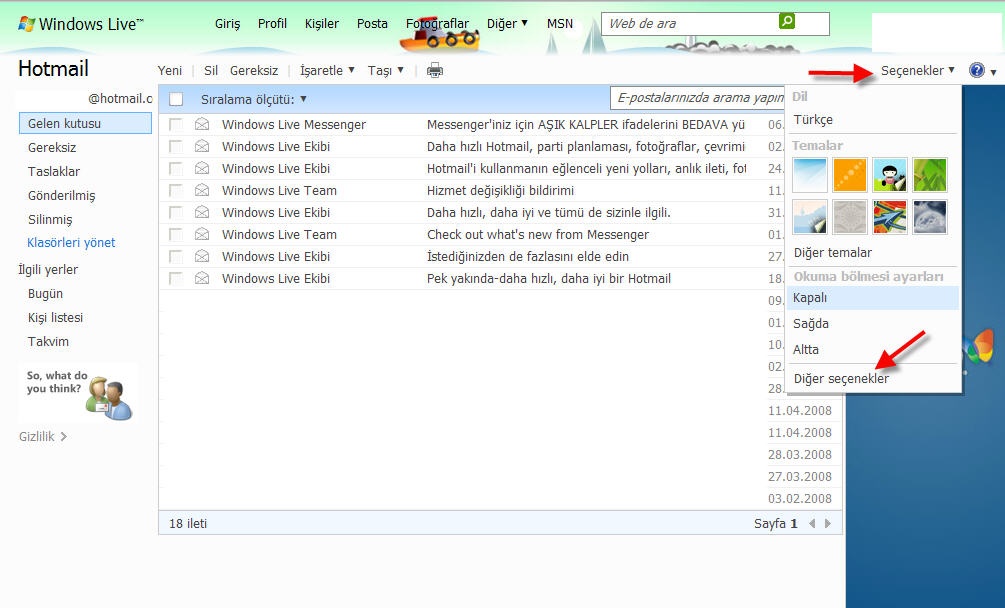Go to Giriş in top navigation
This screenshot has height=608, width=1005.
click(x=228, y=24)
